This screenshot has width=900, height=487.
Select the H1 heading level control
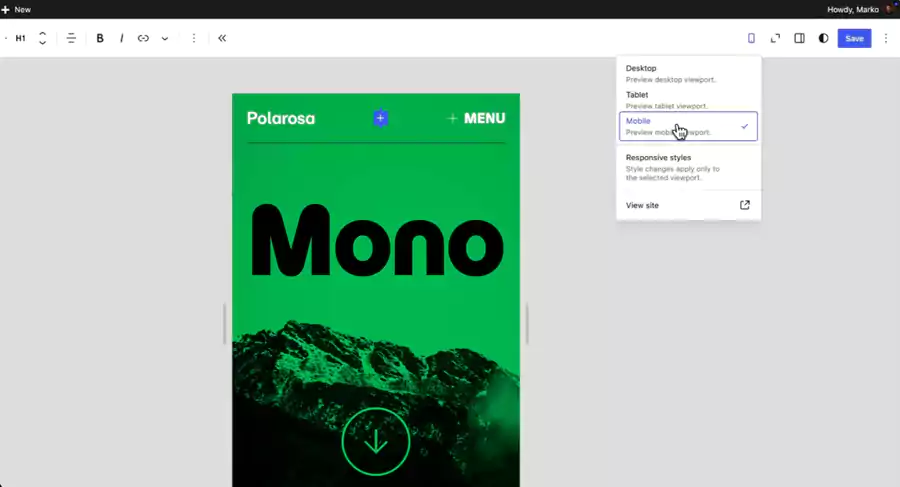(x=20, y=38)
